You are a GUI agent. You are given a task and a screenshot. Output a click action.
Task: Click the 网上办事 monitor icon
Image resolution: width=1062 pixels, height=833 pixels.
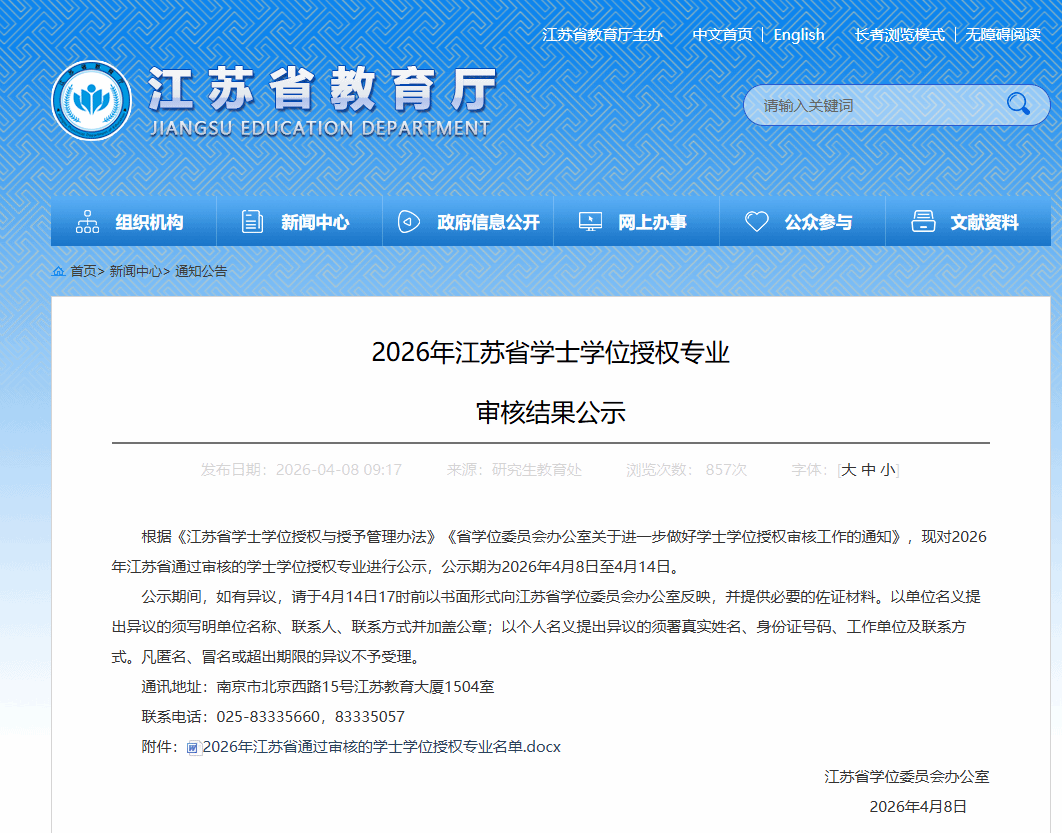click(x=590, y=222)
